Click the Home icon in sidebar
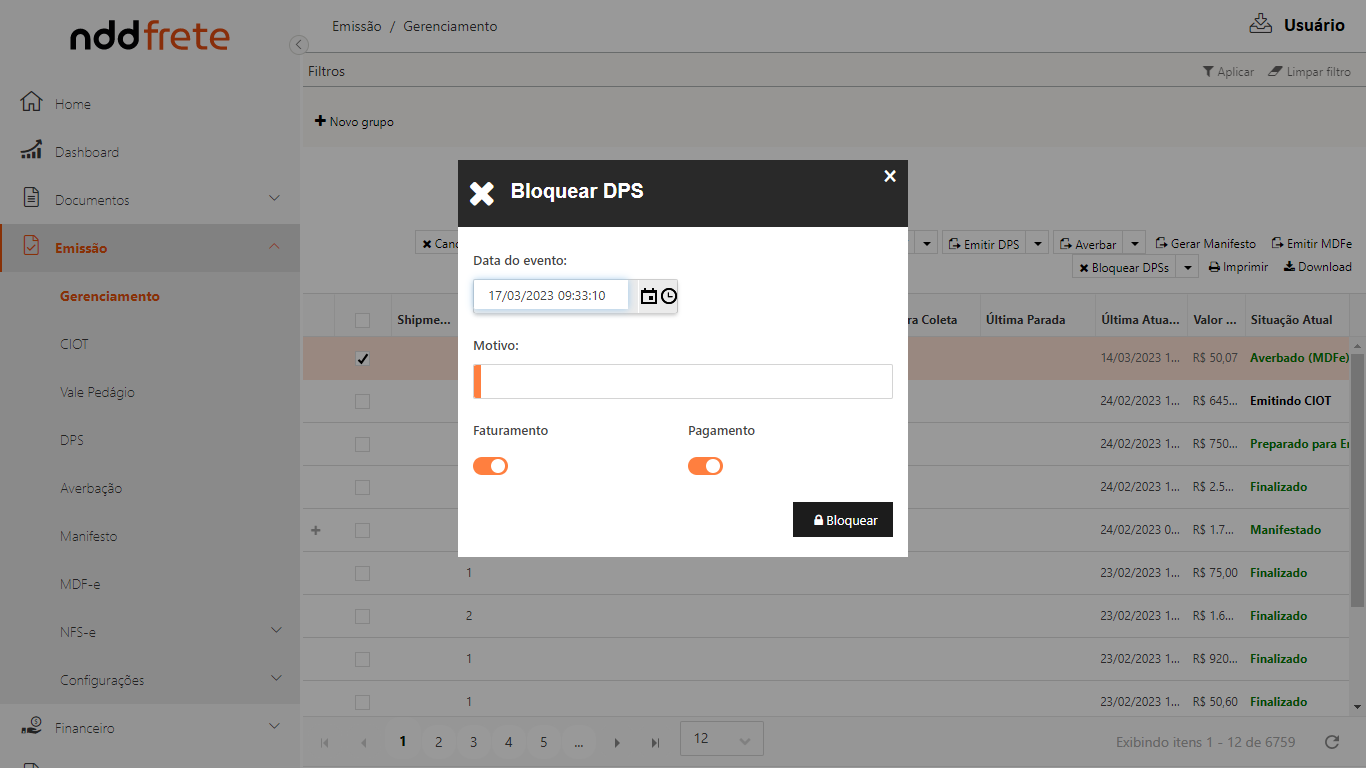This screenshot has height=768, width=1366. [x=31, y=103]
